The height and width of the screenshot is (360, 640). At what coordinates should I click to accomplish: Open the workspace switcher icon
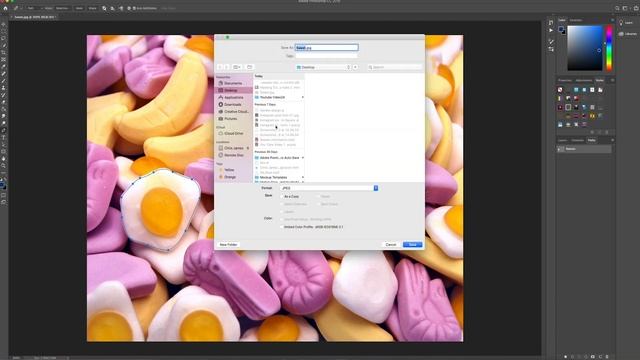624,8
